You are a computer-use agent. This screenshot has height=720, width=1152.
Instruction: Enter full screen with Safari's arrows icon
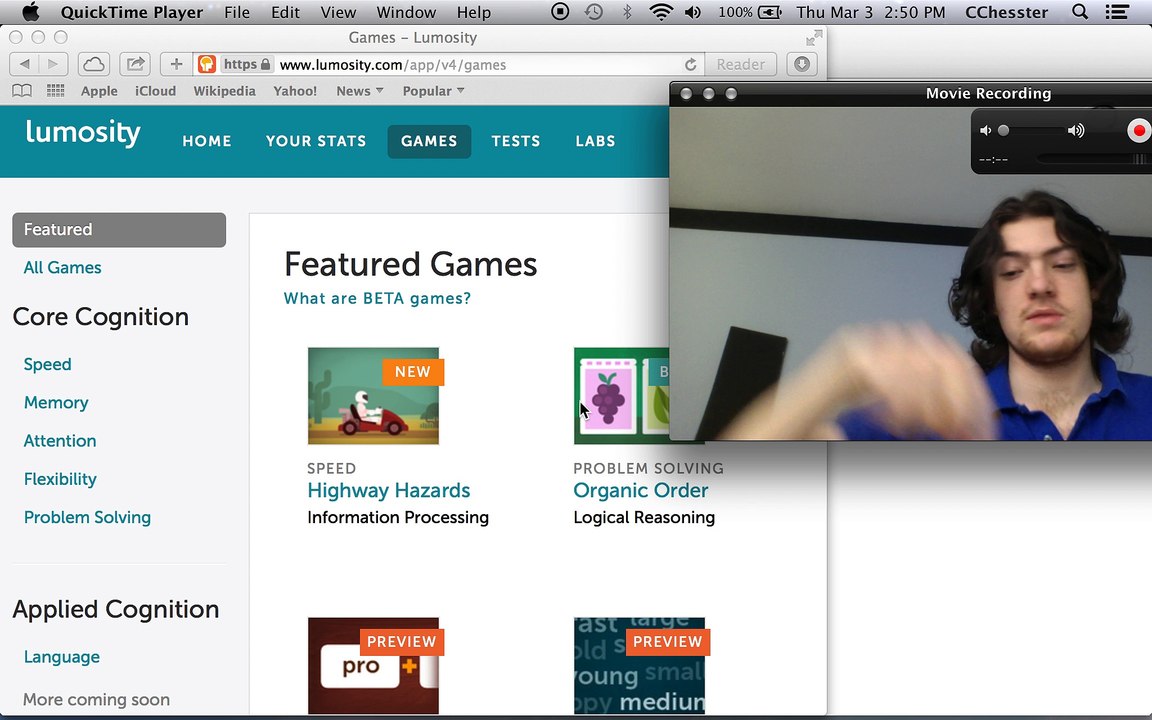pyautogui.click(x=814, y=37)
